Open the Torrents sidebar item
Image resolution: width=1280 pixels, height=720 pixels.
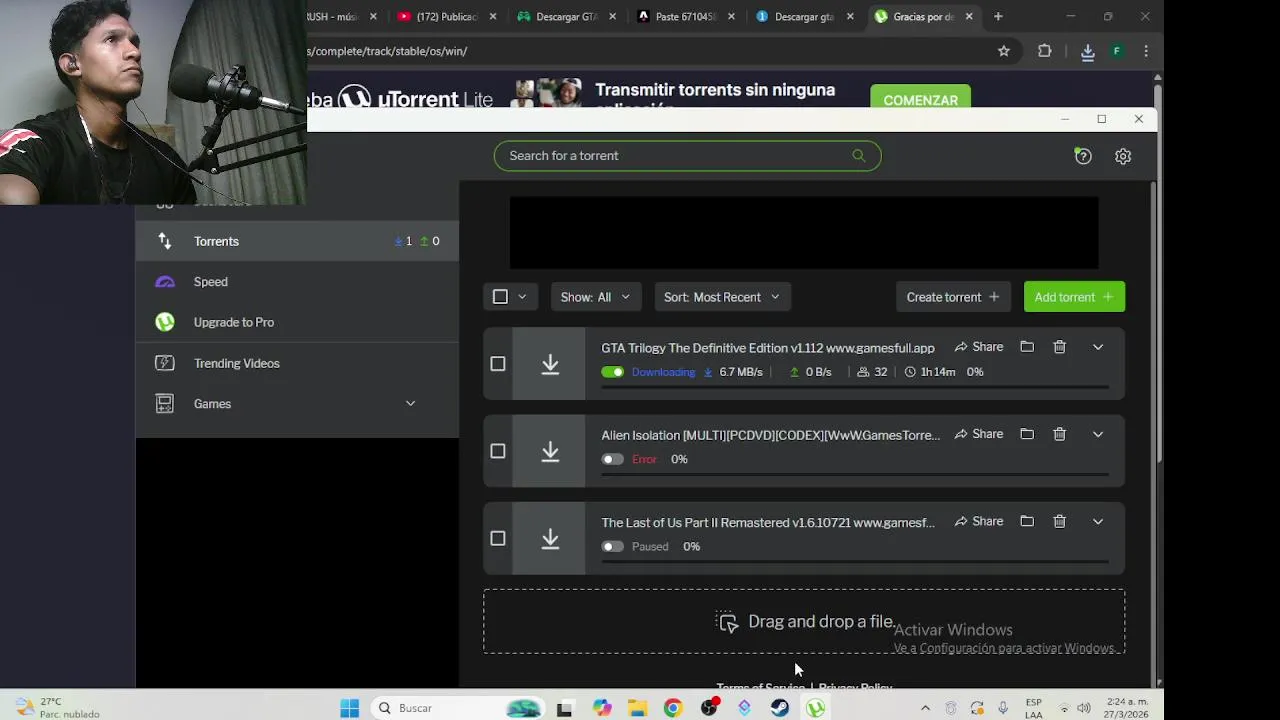pos(297,241)
